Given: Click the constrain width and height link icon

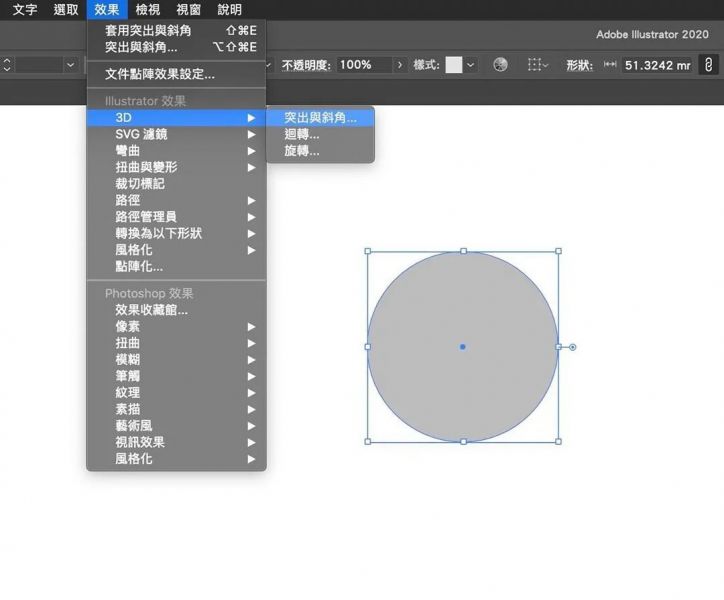Looking at the screenshot, I should pos(708,65).
